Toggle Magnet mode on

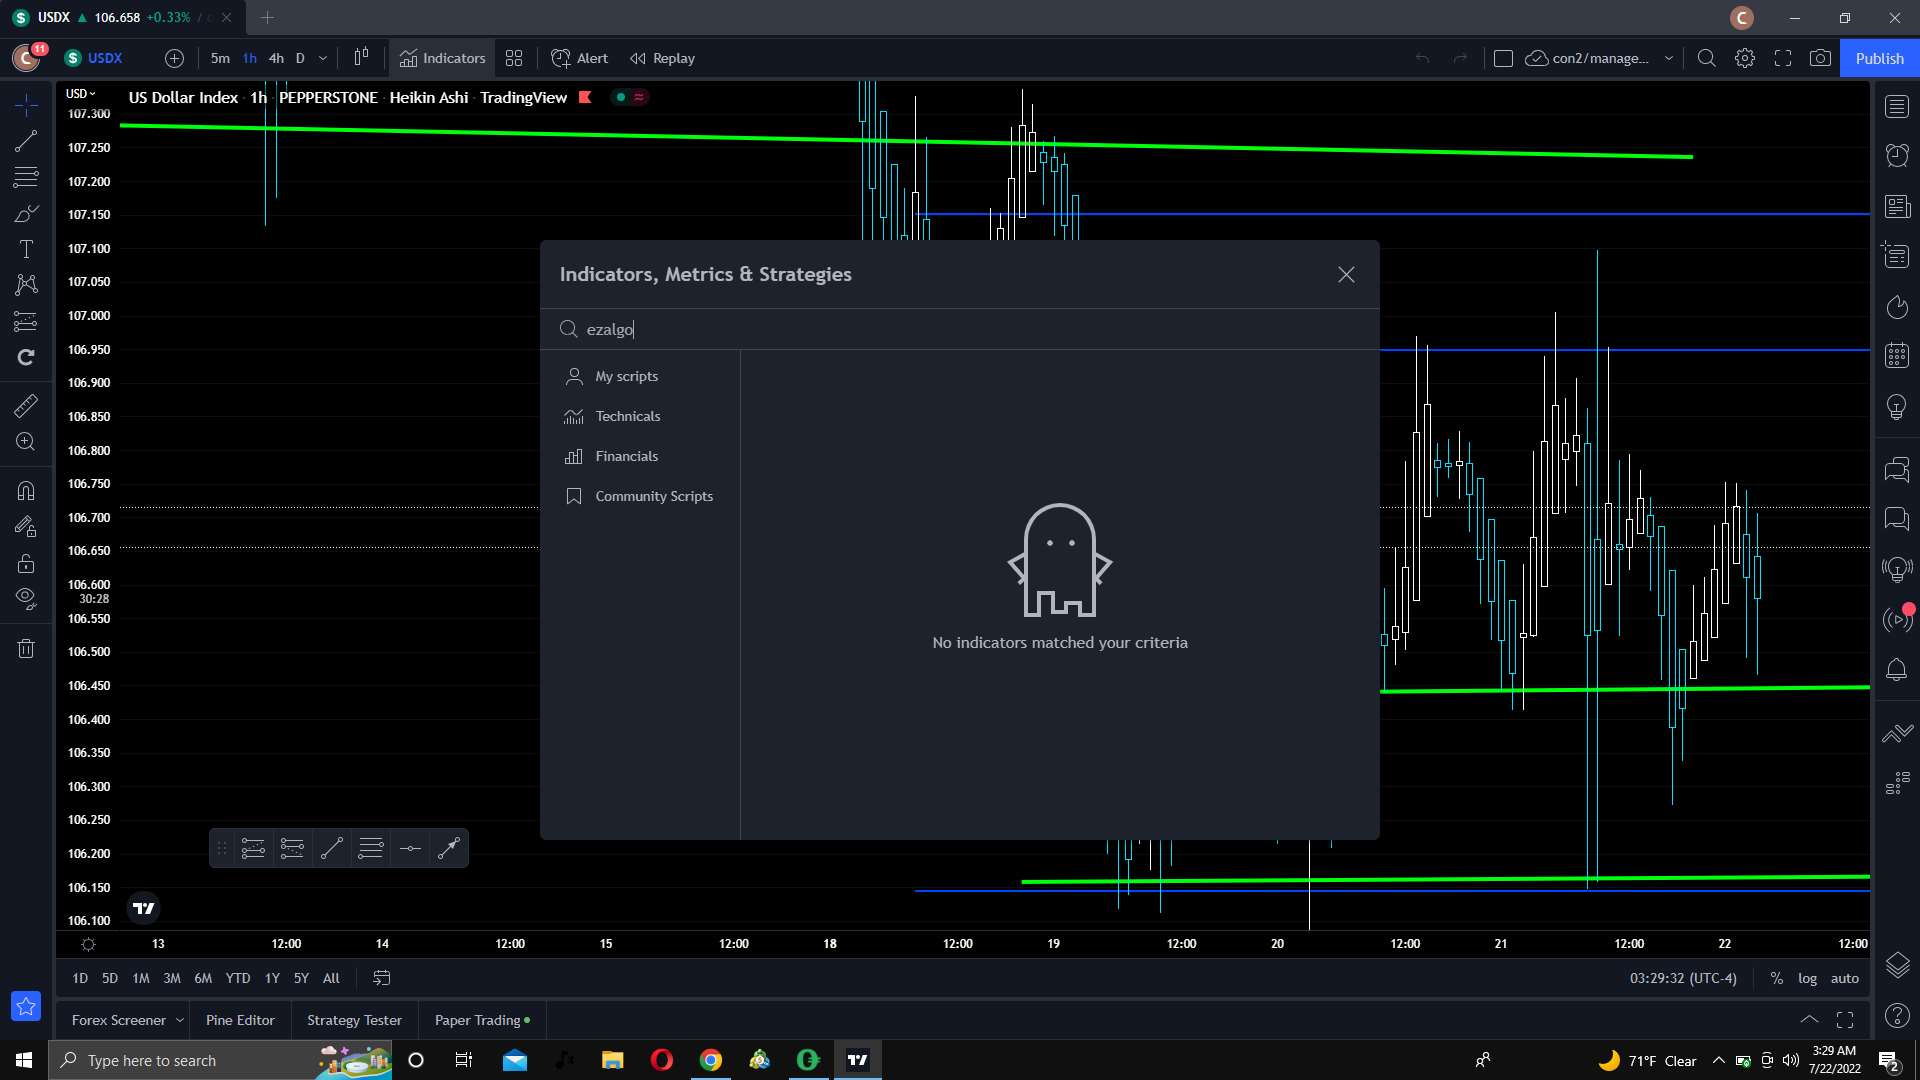point(26,491)
